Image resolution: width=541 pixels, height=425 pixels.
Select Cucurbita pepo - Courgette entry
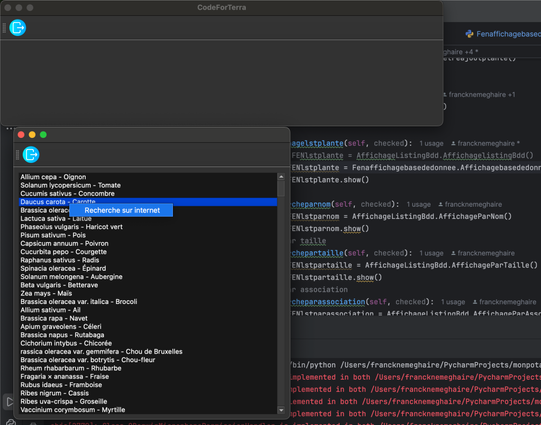pos(63,252)
